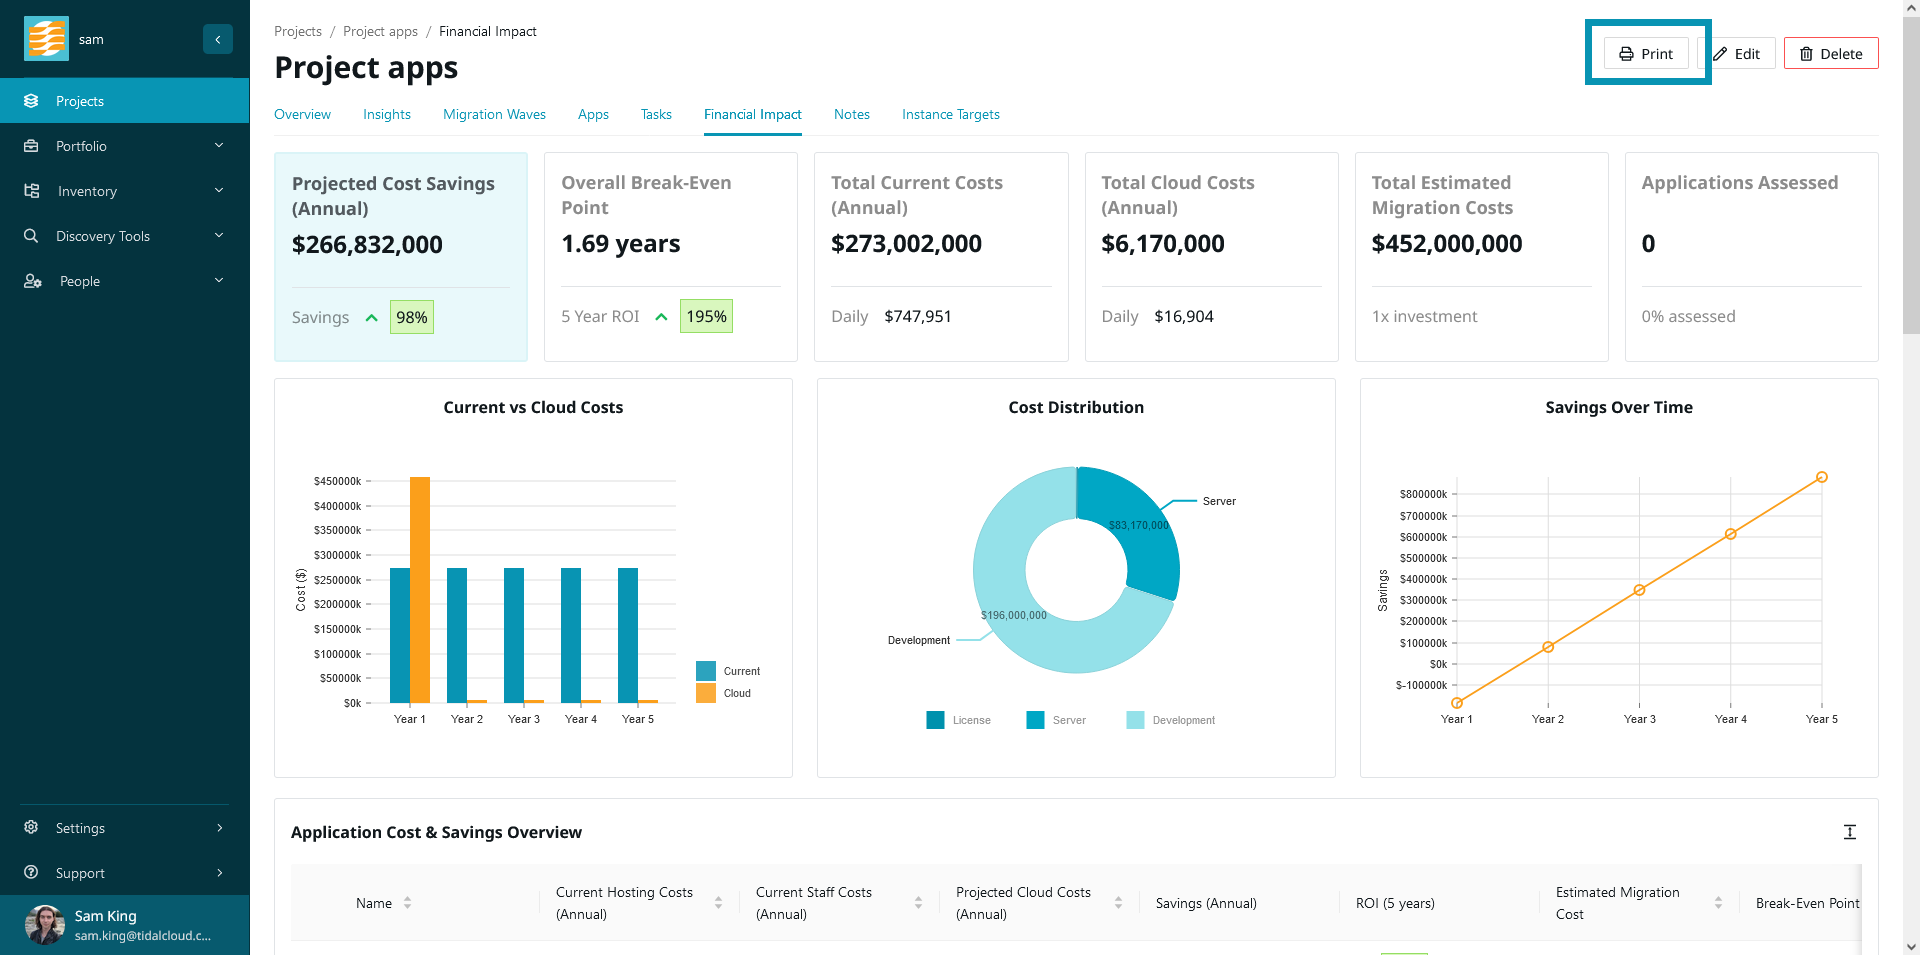Click the Print button
This screenshot has width=1920, height=955.
click(x=1646, y=54)
